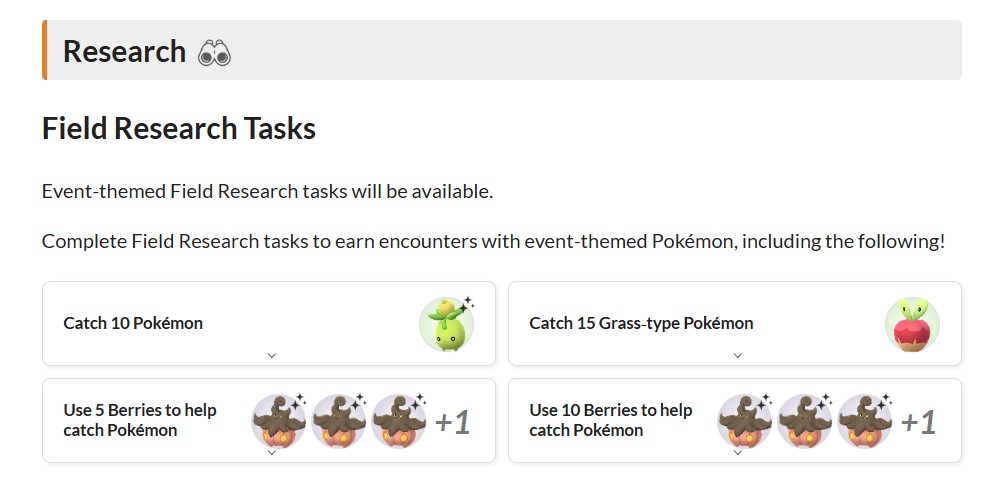Click the Smoliv reward icon for Catch 10 Pokémon
The image size is (995, 486).
(x=446, y=324)
